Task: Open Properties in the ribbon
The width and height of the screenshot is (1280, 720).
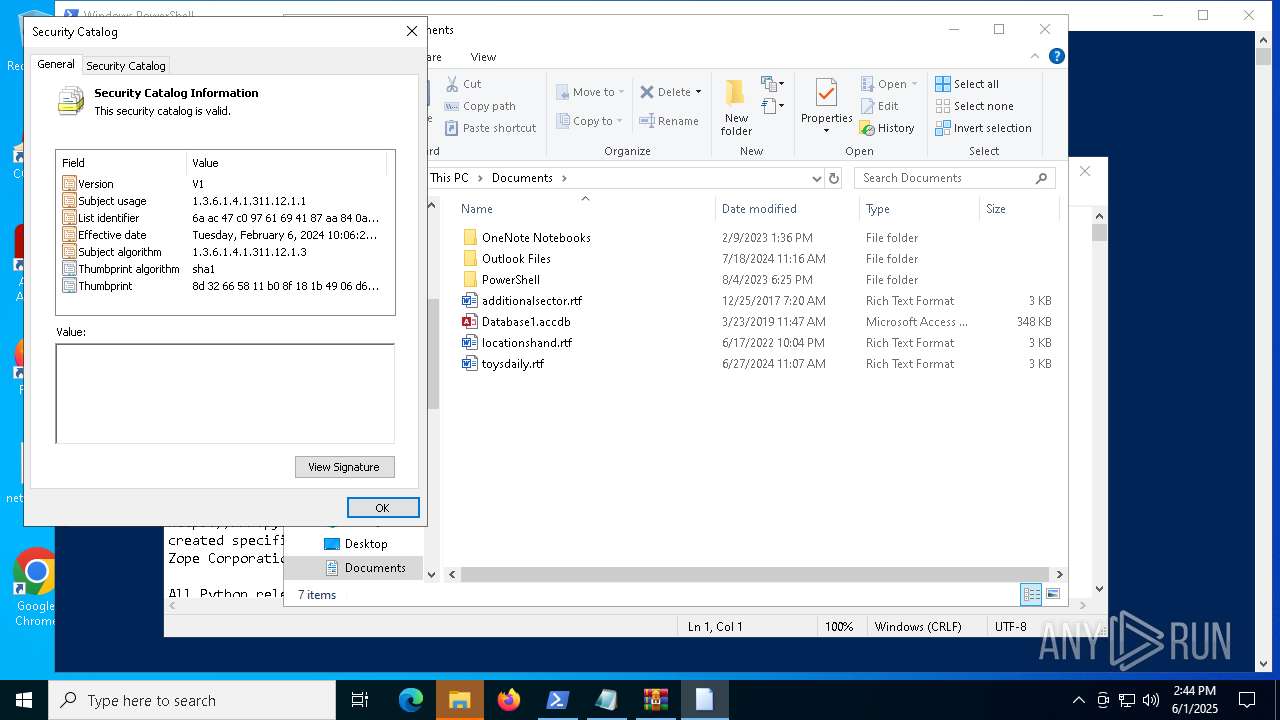Action: (826, 105)
